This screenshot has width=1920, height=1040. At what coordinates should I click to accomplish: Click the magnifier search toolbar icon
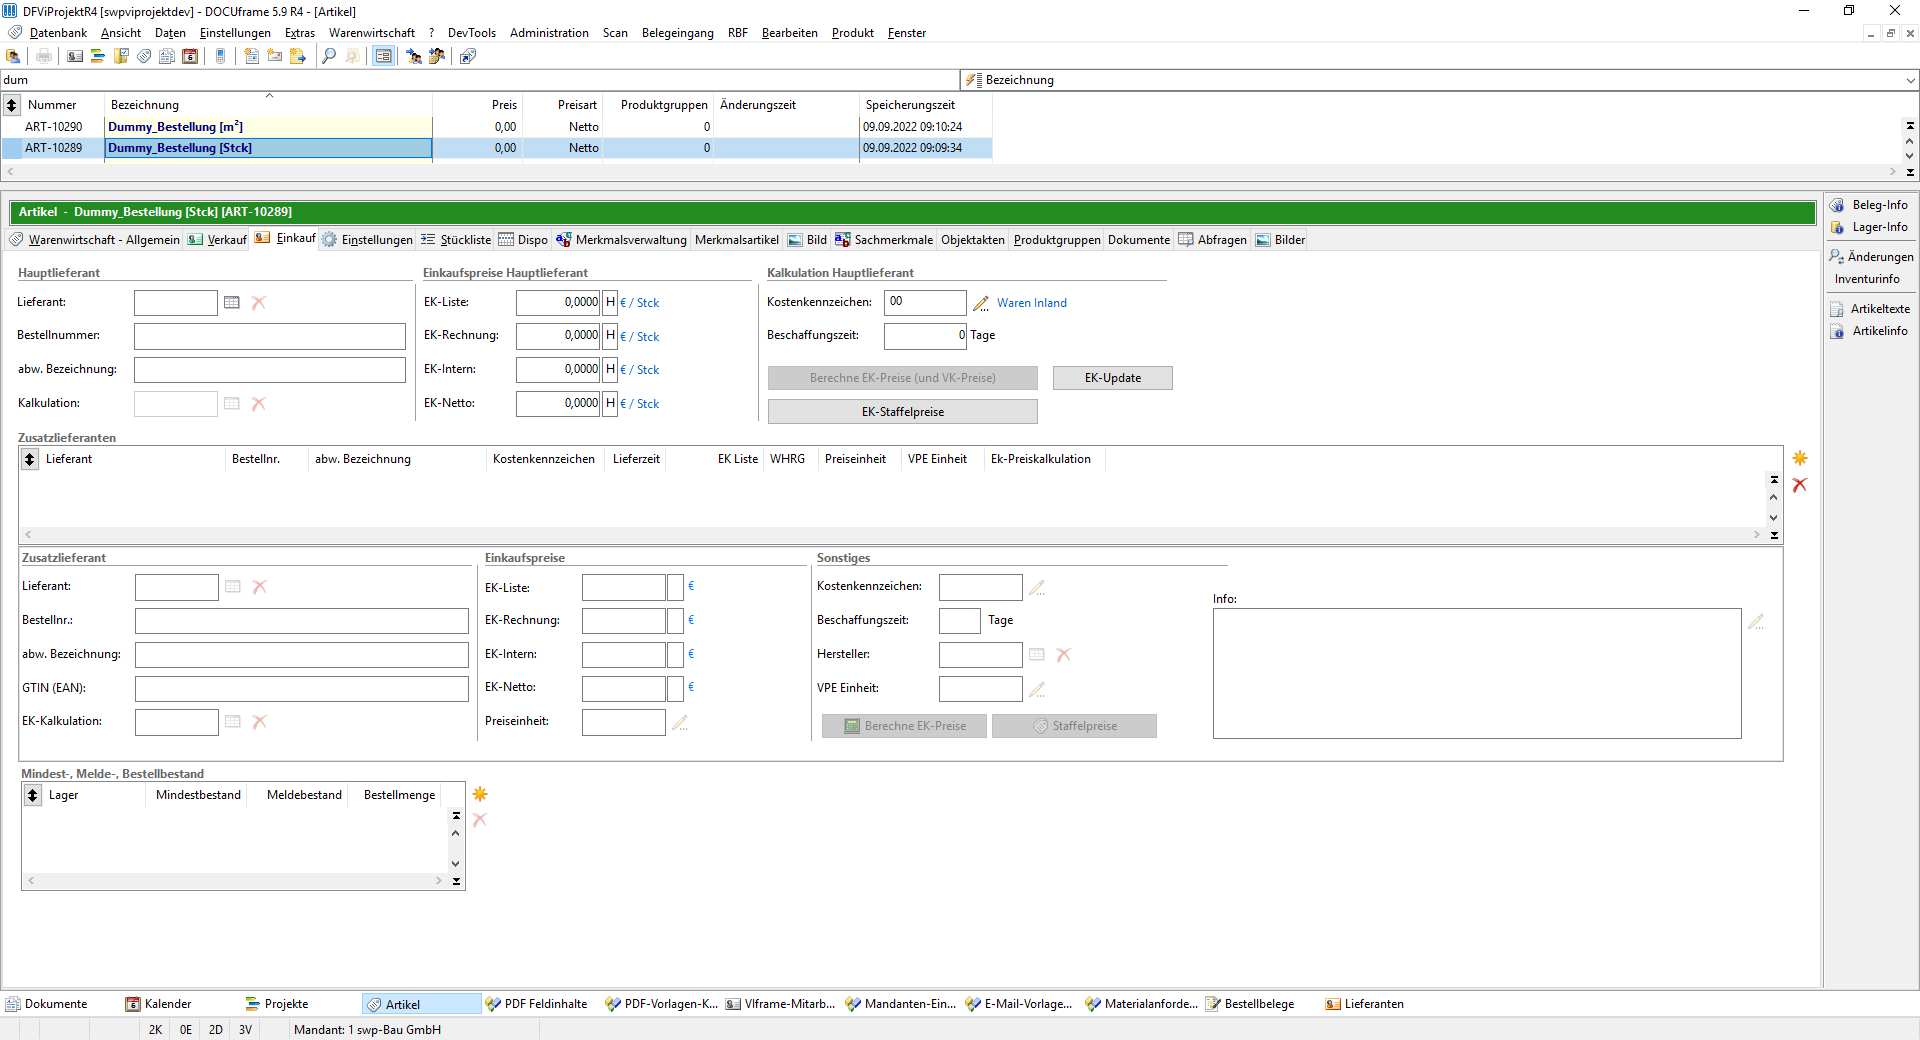329,56
